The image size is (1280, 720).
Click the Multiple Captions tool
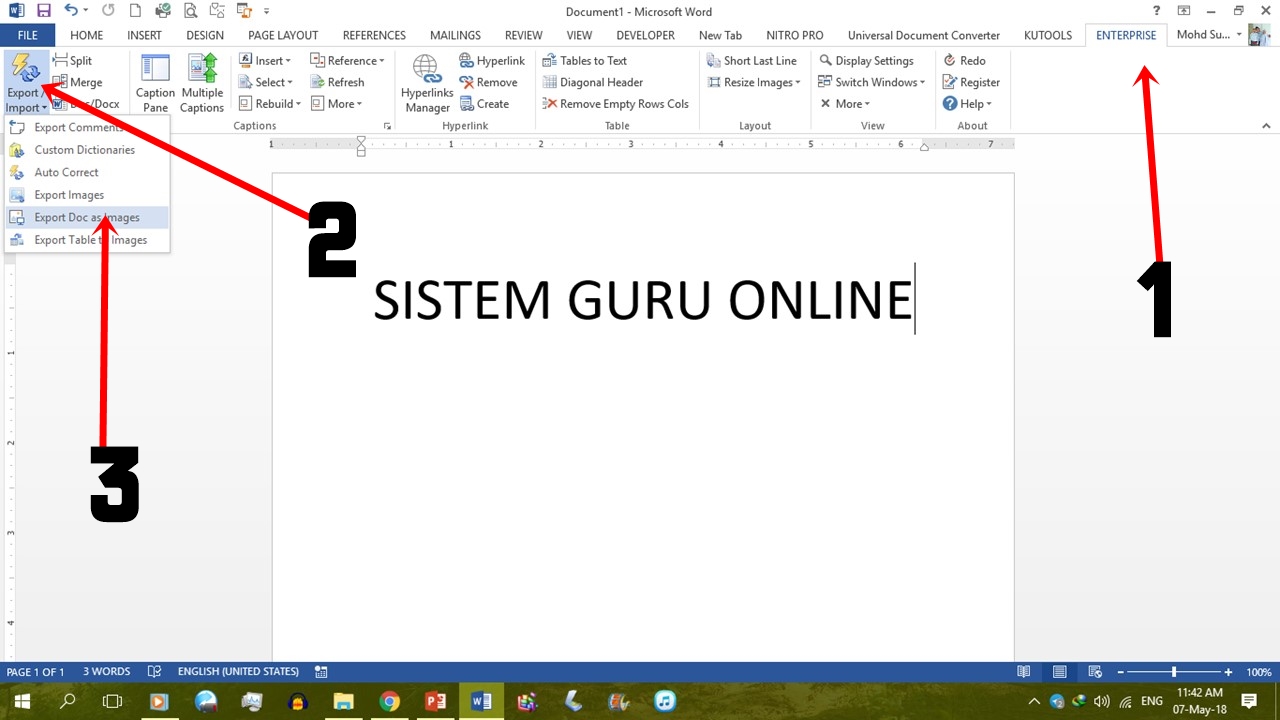pos(202,83)
